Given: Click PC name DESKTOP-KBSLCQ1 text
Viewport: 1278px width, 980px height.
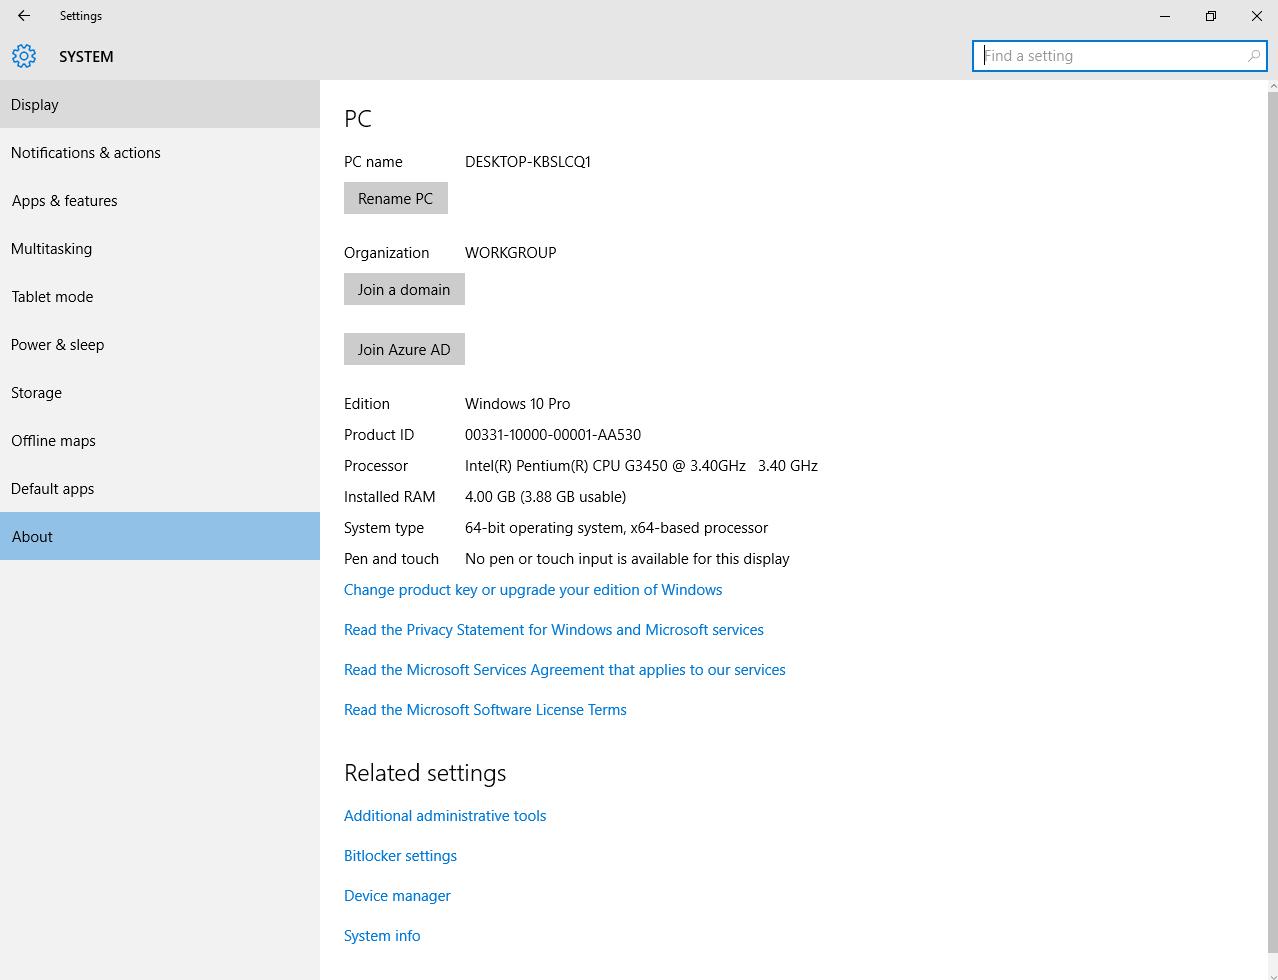Looking at the screenshot, I should [x=528, y=162].
